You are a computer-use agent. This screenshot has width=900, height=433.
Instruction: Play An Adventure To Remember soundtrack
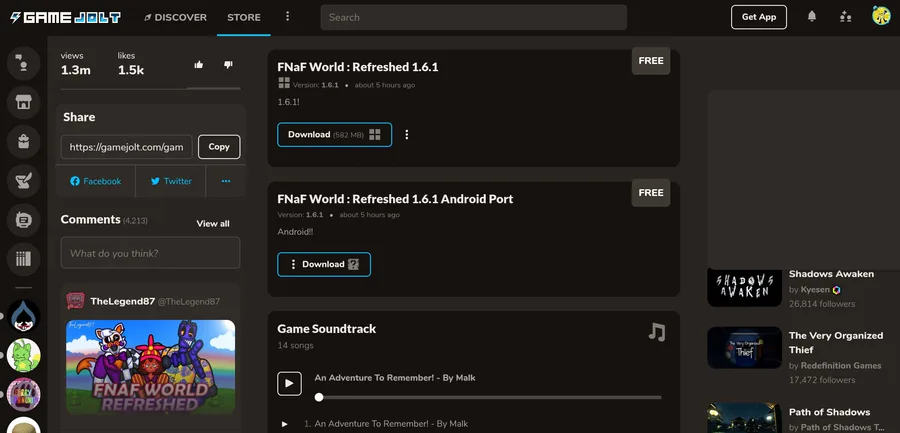click(x=289, y=383)
